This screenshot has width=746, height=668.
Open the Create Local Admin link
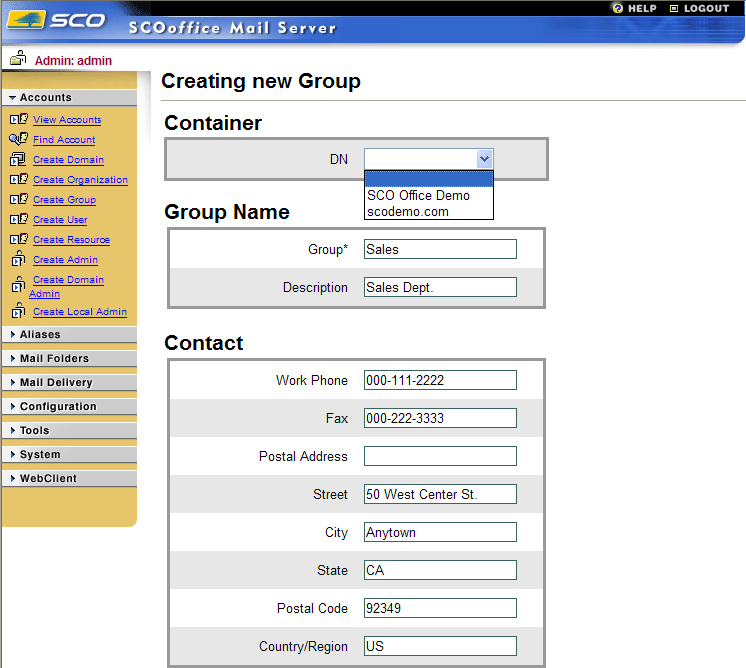80,312
